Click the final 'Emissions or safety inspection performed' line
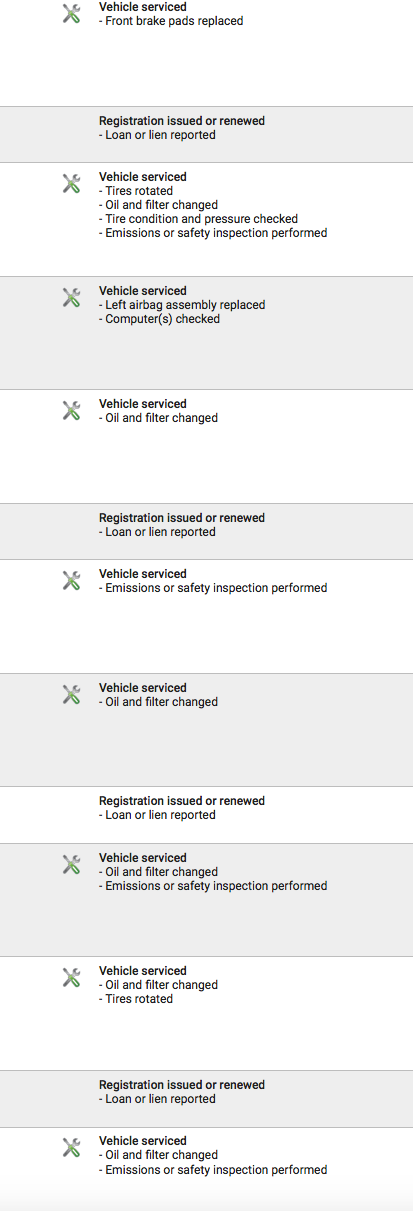The width and height of the screenshot is (413, 1211). pyautogui.click(x=213, y=1170)
